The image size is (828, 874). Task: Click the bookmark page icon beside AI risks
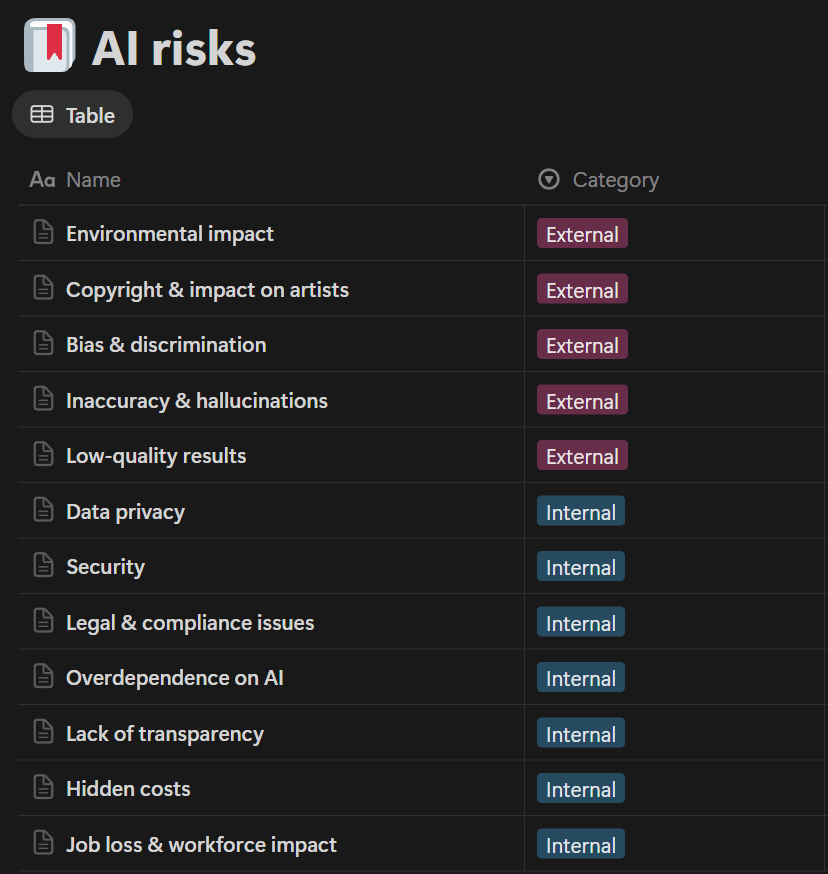(49, 47)
